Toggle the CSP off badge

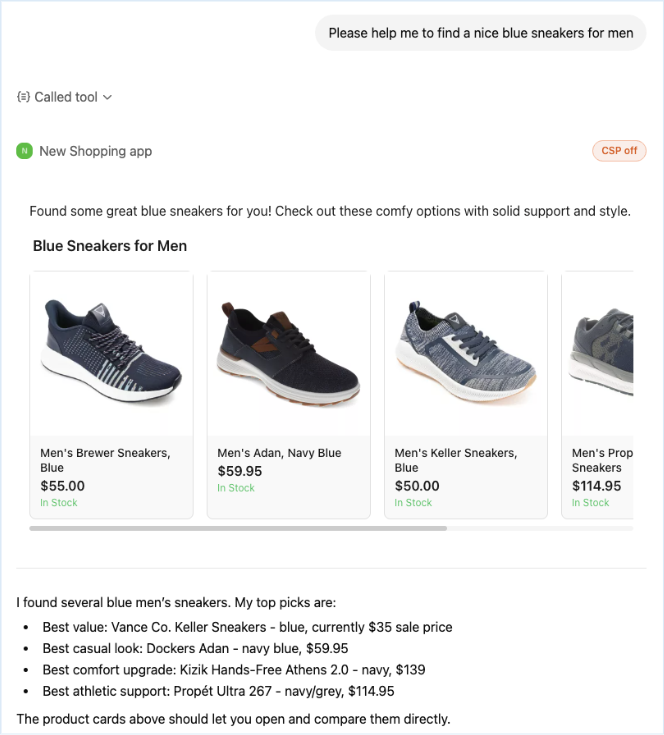coord(619,151)
